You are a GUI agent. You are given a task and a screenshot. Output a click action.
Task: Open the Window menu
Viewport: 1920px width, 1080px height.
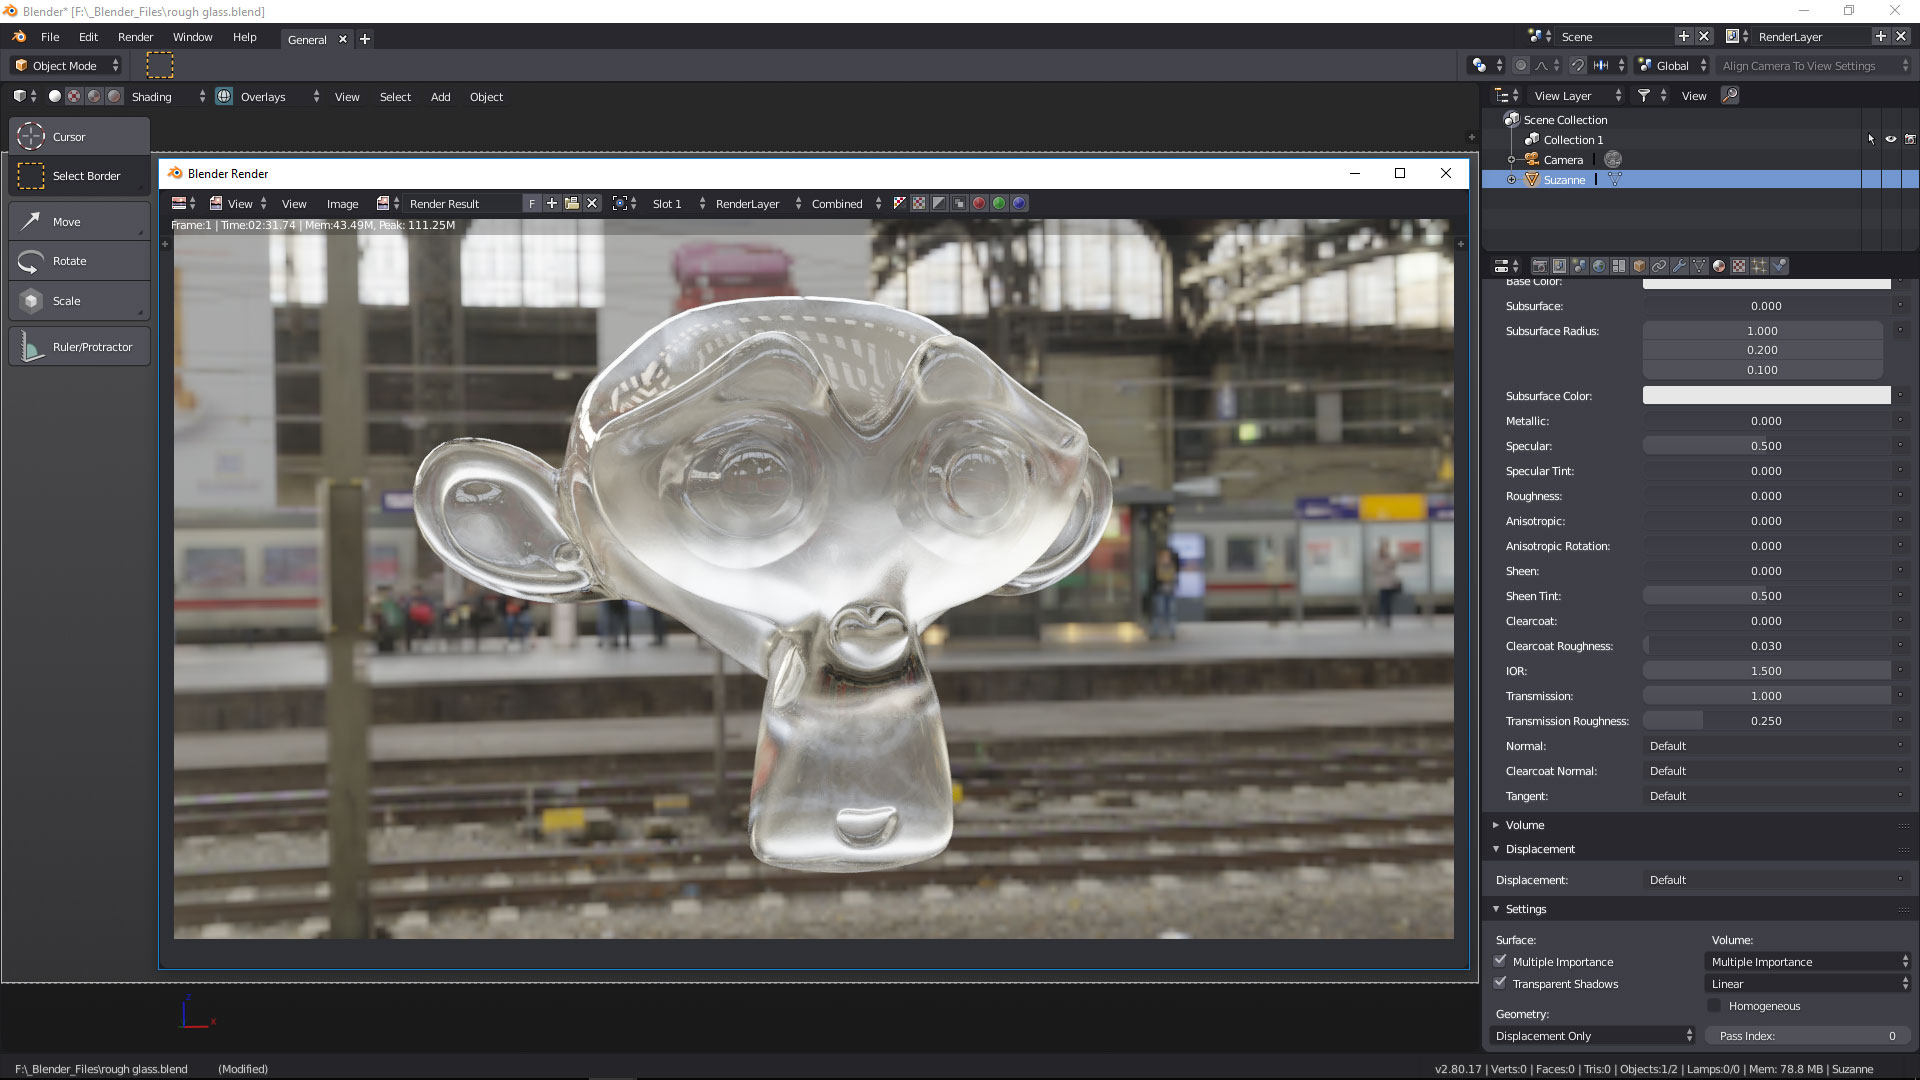click(x=193, y=37)
